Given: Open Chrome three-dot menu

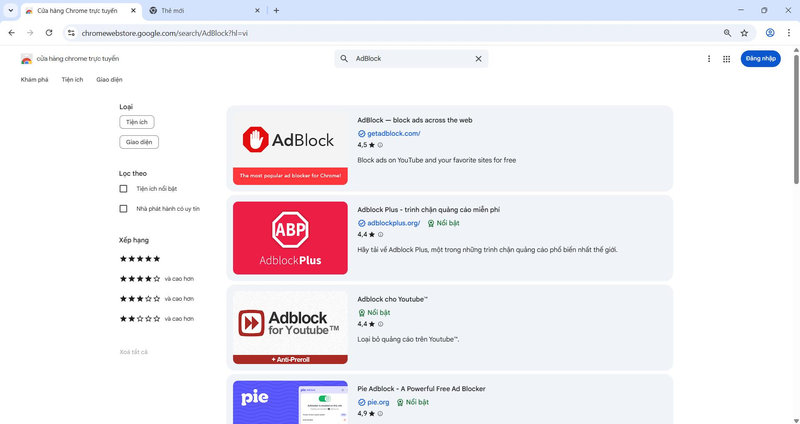Looking at the screenshot, I should pyautogui.click(x=788, y=33).
